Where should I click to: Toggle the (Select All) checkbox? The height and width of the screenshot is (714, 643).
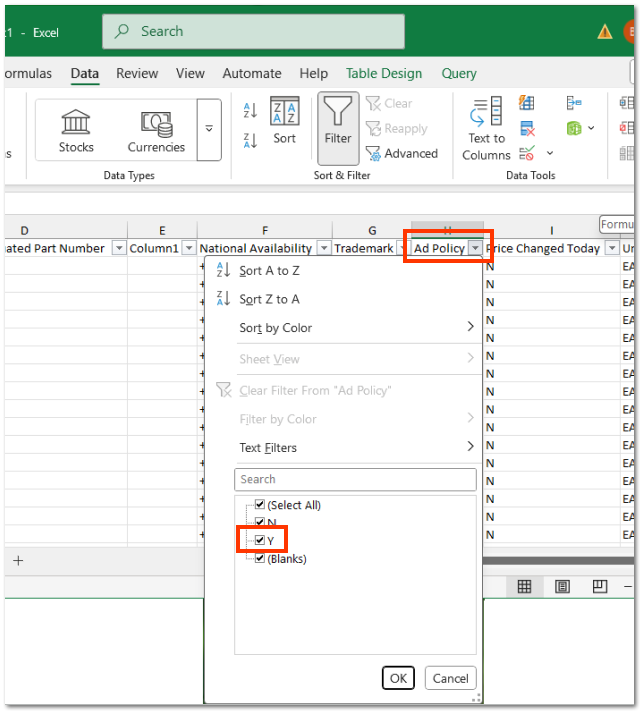click(260, 505)
